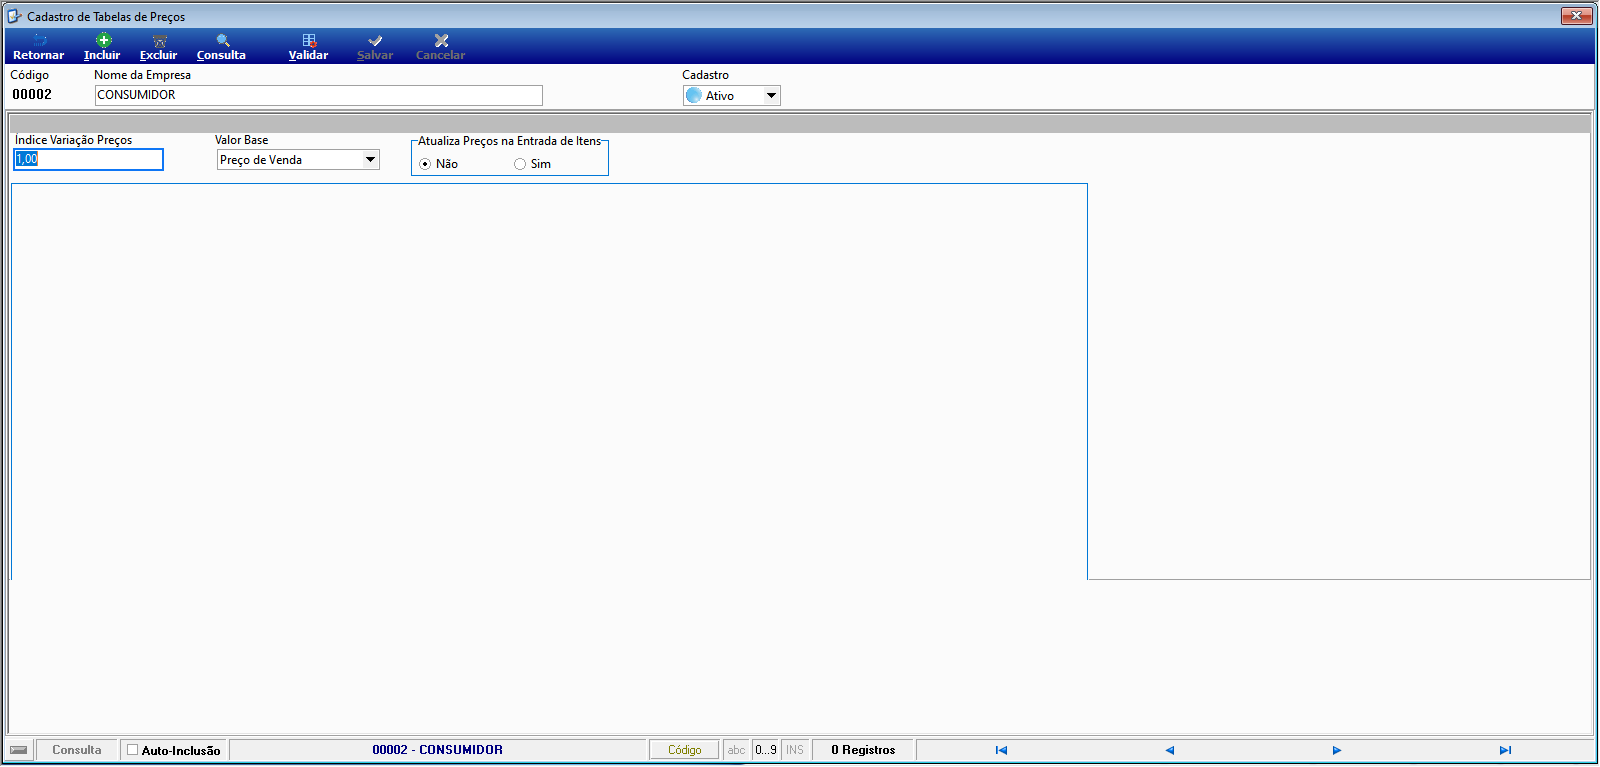
Task: Click the '0 Registros' status text
Action: [863, 750]
